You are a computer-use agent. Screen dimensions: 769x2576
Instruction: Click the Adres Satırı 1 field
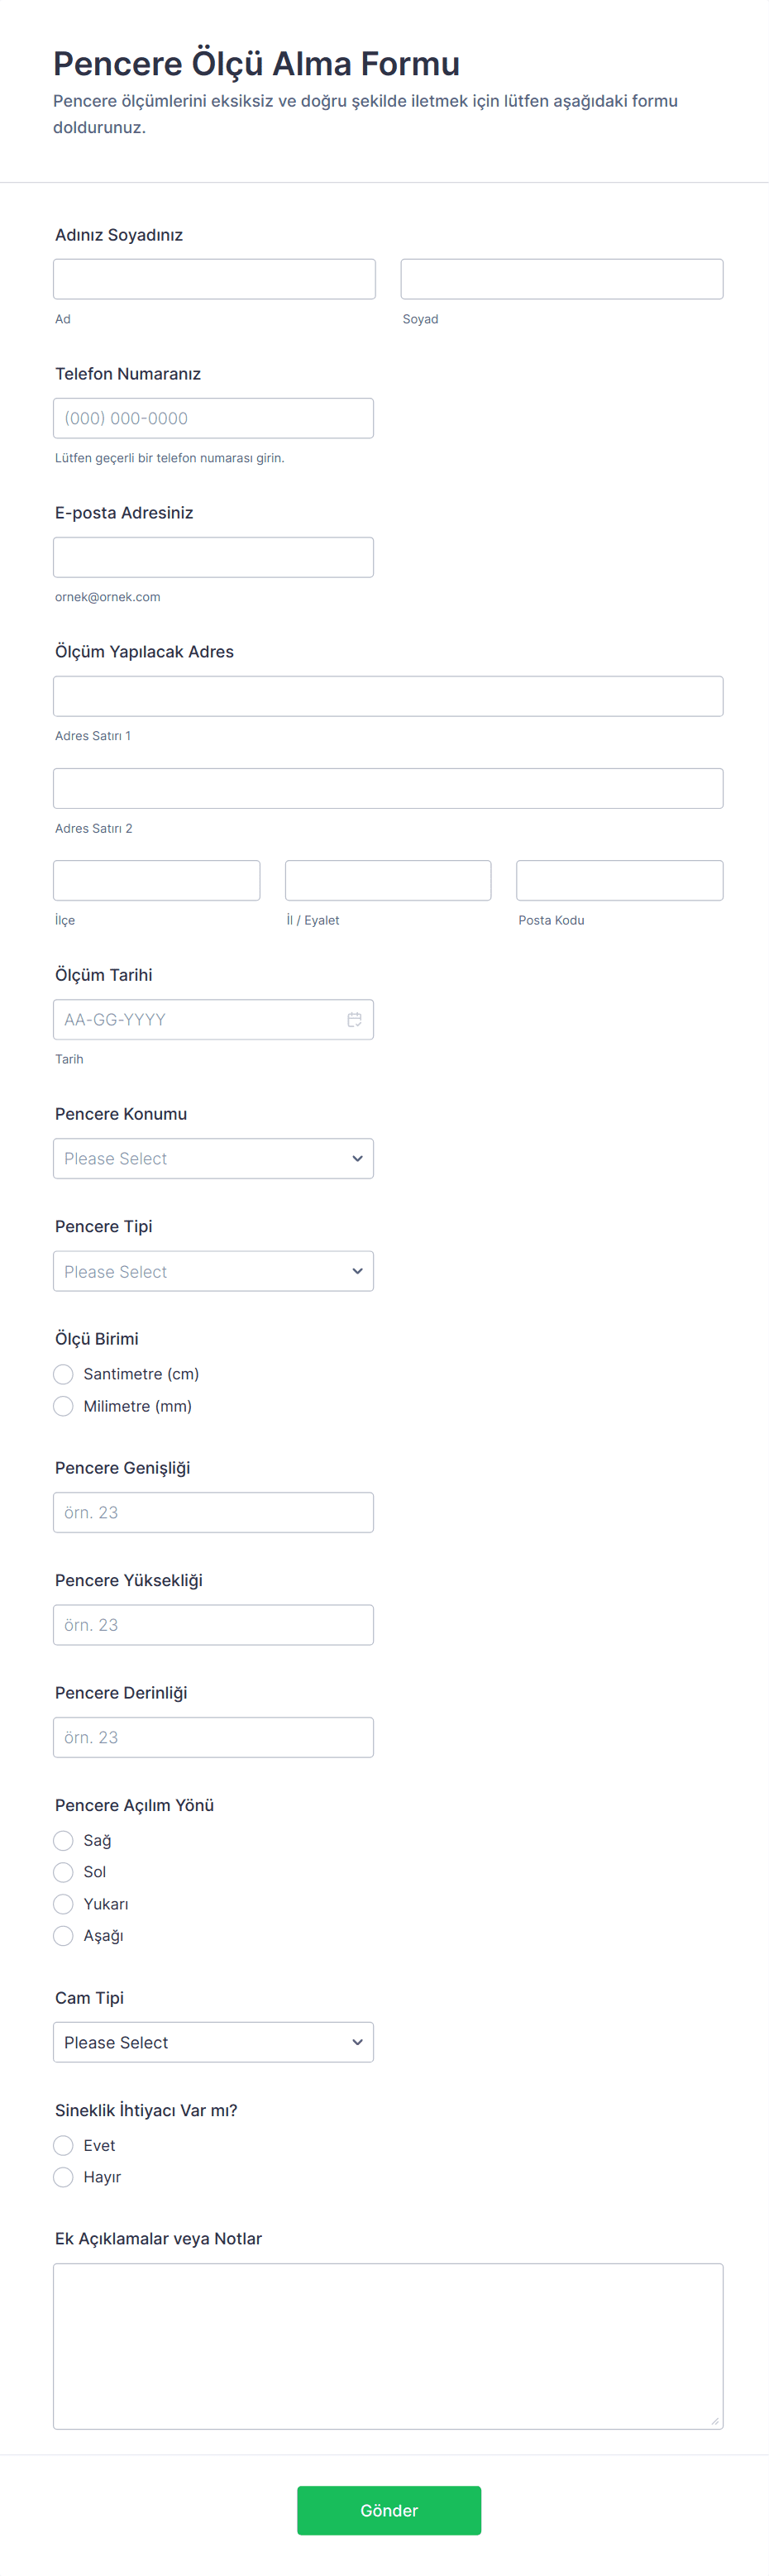(388, 696)
